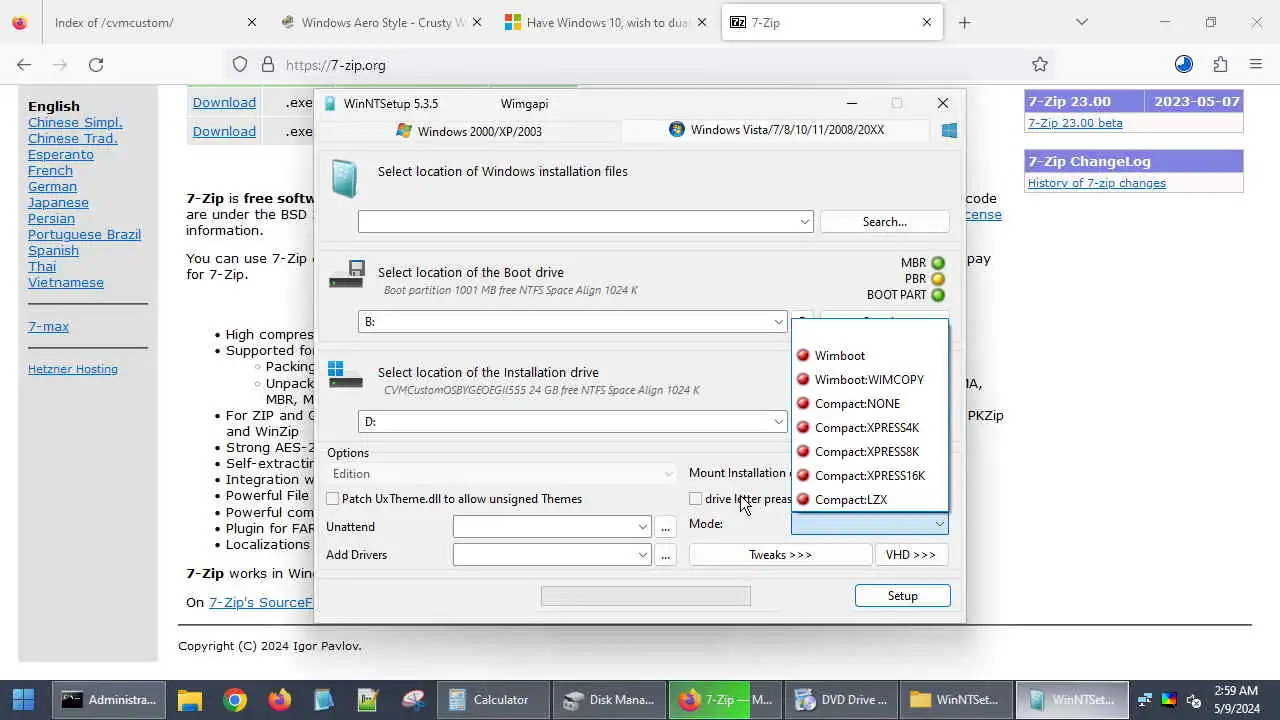
Task: Open History of 7-zip changes link
Action: click(x=1097, y=183)
